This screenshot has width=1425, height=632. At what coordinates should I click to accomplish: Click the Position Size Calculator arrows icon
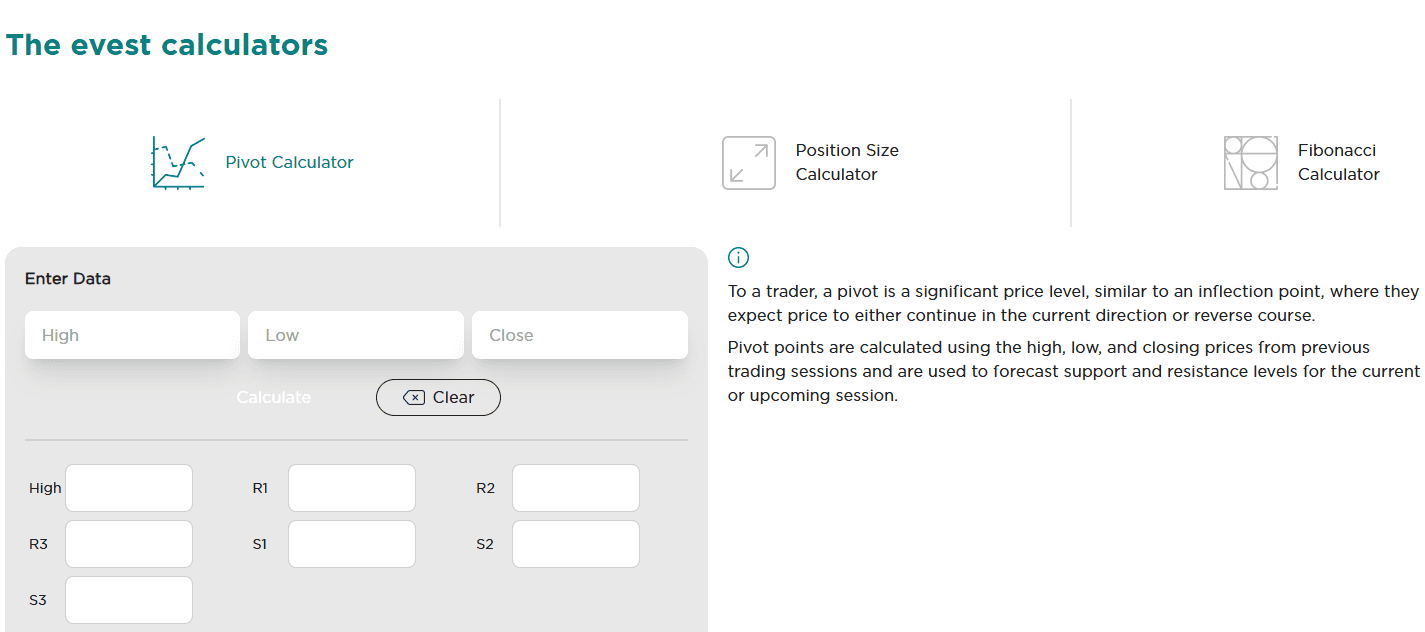tap(748, 163)
